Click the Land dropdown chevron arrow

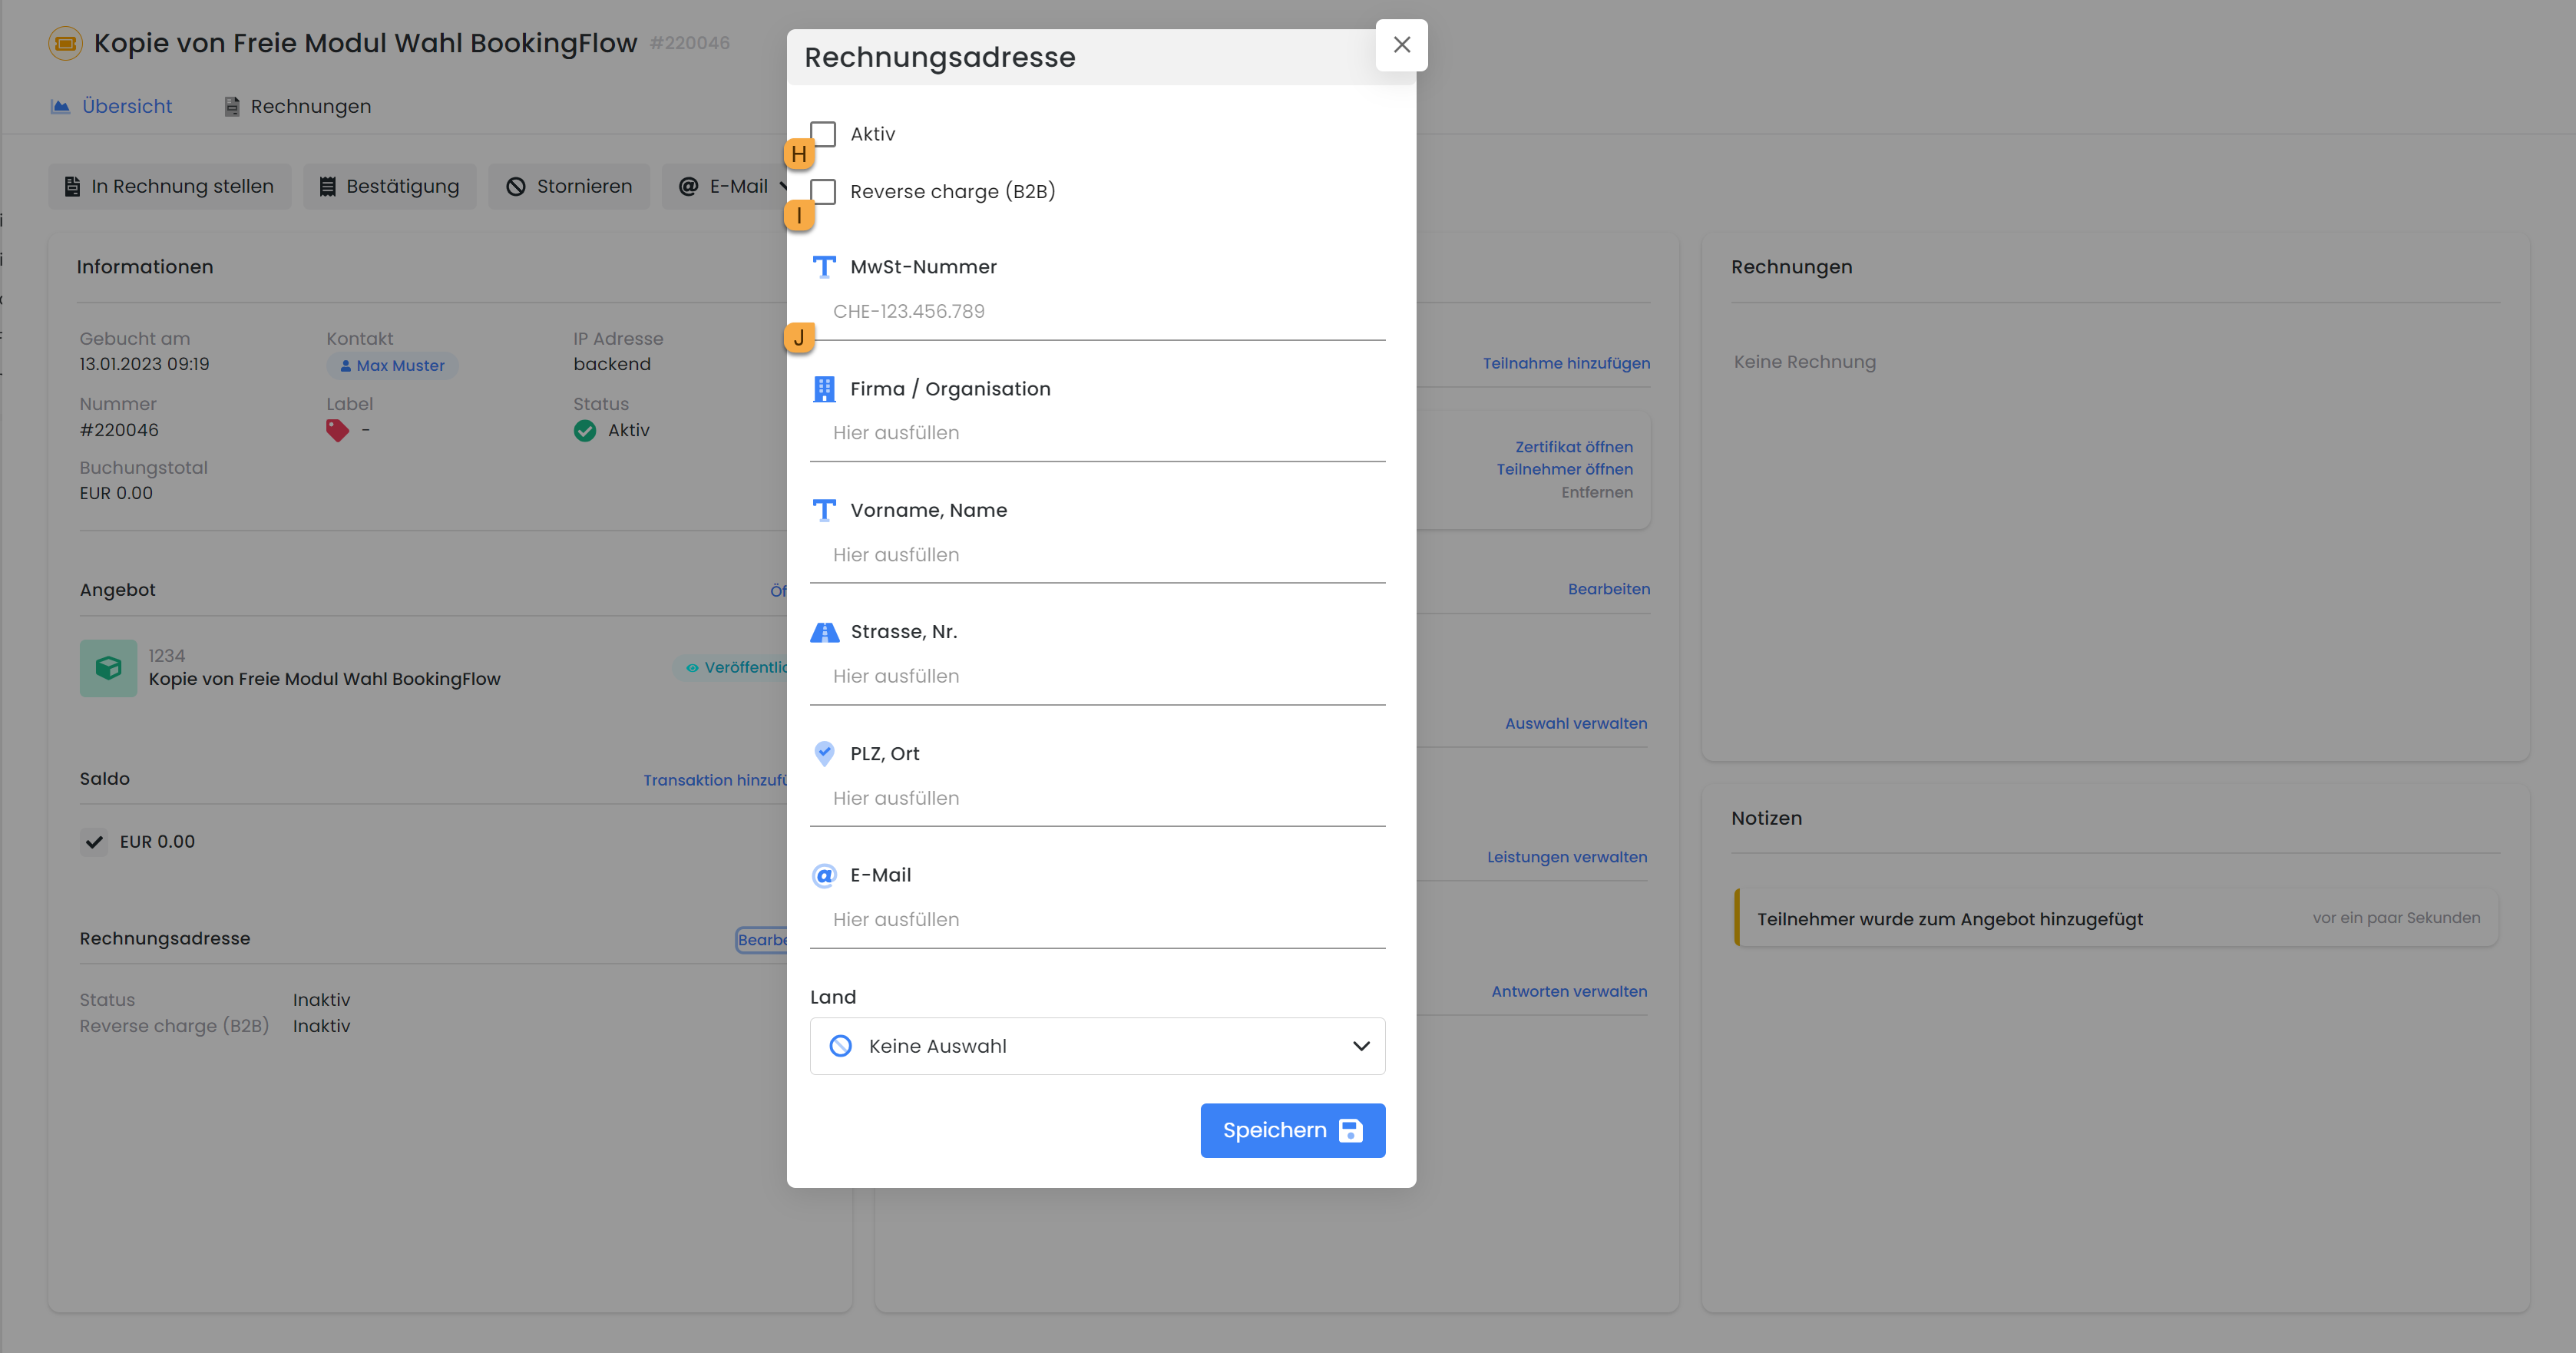pos(1360,1046)
